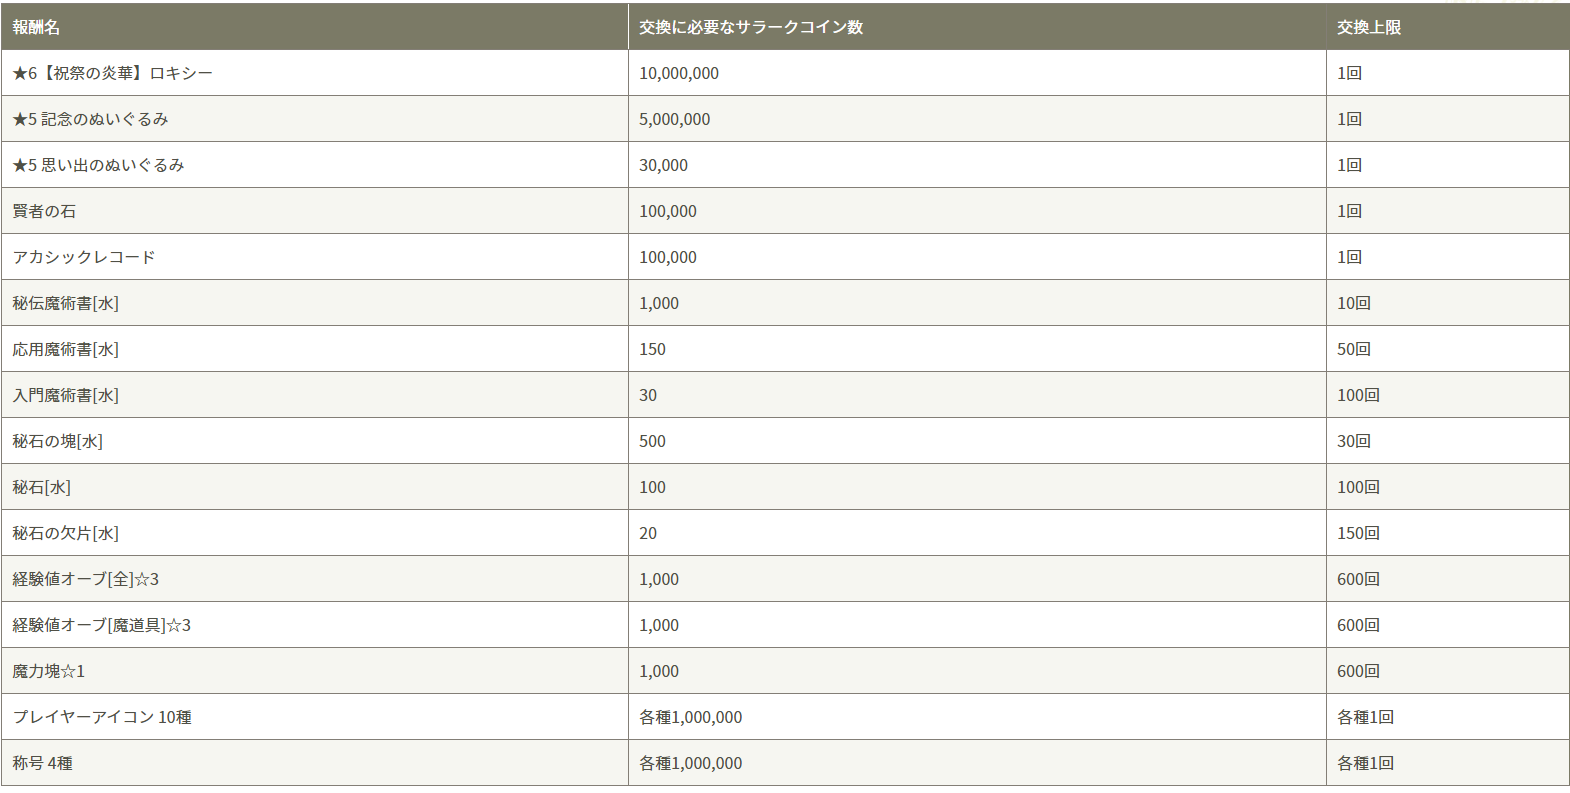Select the ★5 思い出のぬいぐるみ row name
1570x793 pixels.
pyautogui.click(x=98, y=166)
